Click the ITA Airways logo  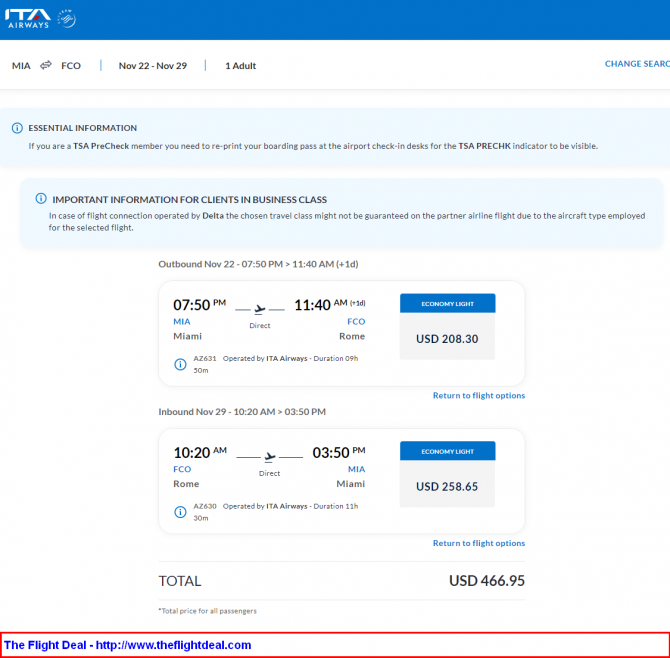[x=27, y=19]
